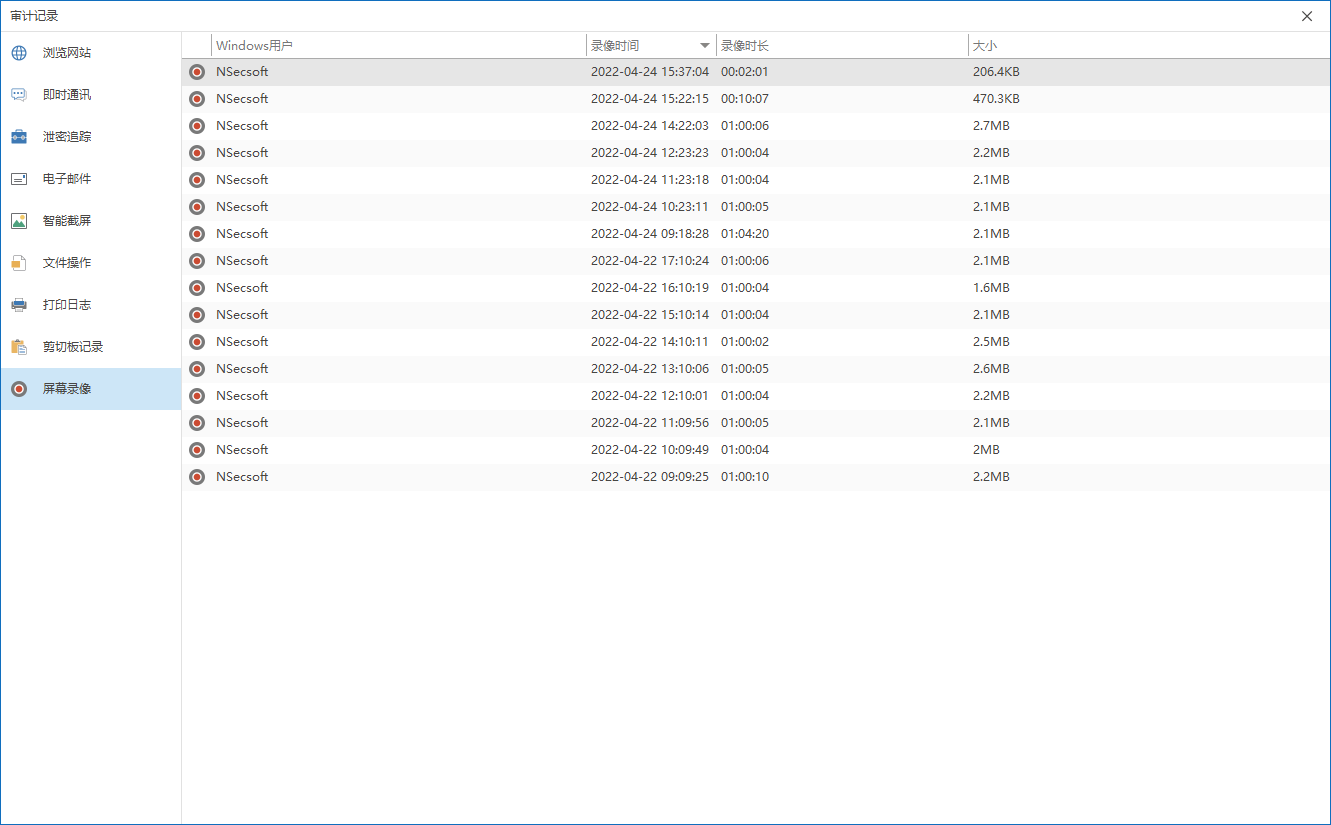Click record icon of 2022-04-22 15:10:14 row
Image resolution: width=1331 pixels, height=825 pixels.
pos(197,315)
